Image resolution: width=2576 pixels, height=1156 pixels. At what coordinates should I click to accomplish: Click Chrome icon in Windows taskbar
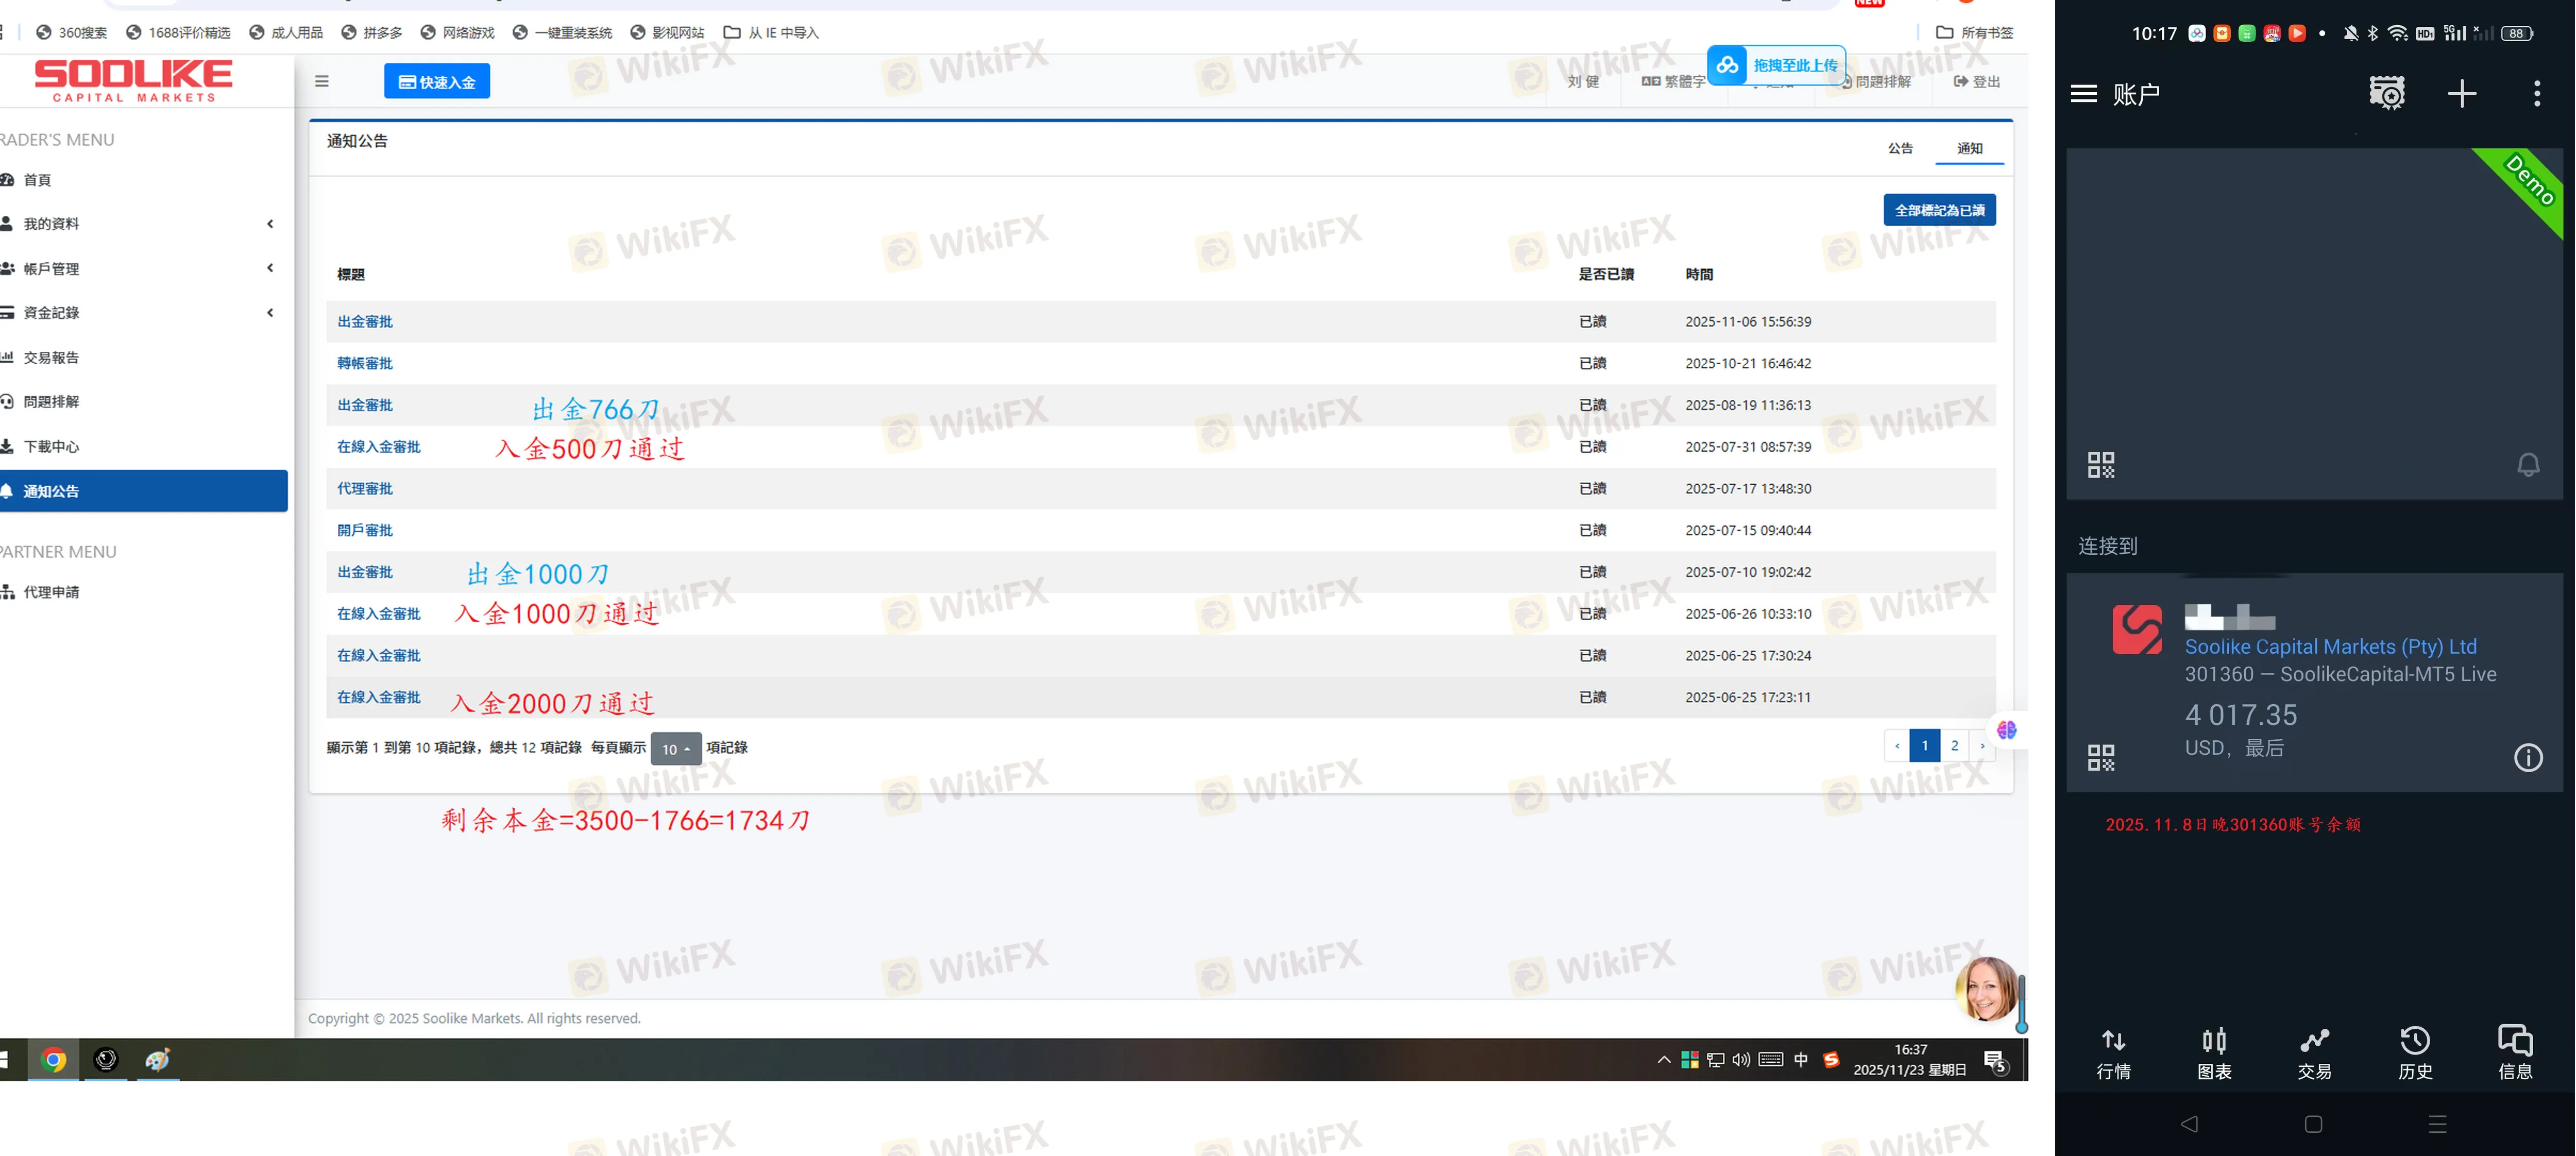point(54,1060)
